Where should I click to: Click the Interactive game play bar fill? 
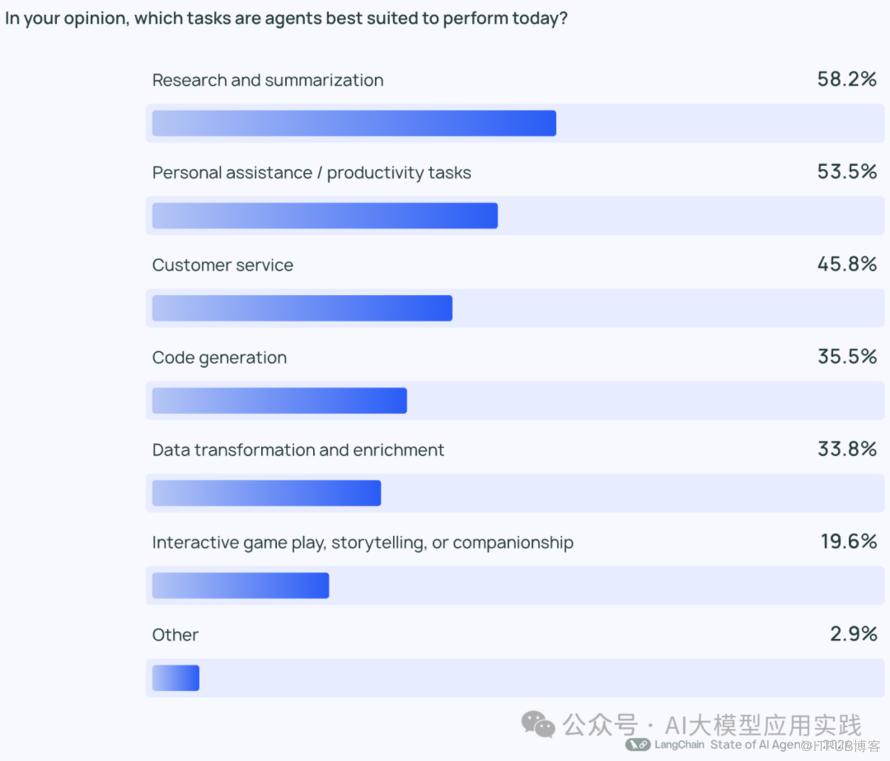pos(240,585)
